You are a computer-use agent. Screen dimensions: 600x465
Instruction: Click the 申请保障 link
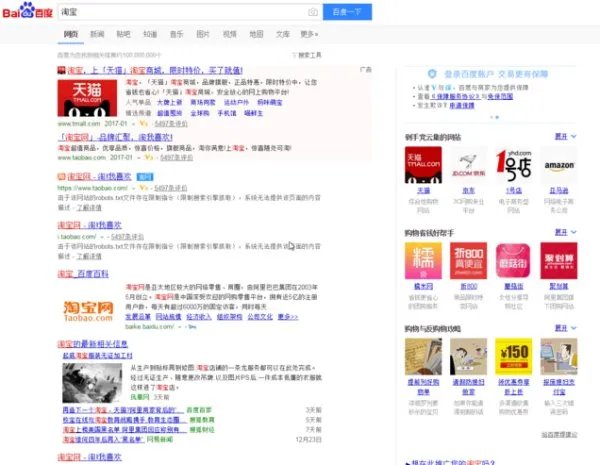coord(462,106)
